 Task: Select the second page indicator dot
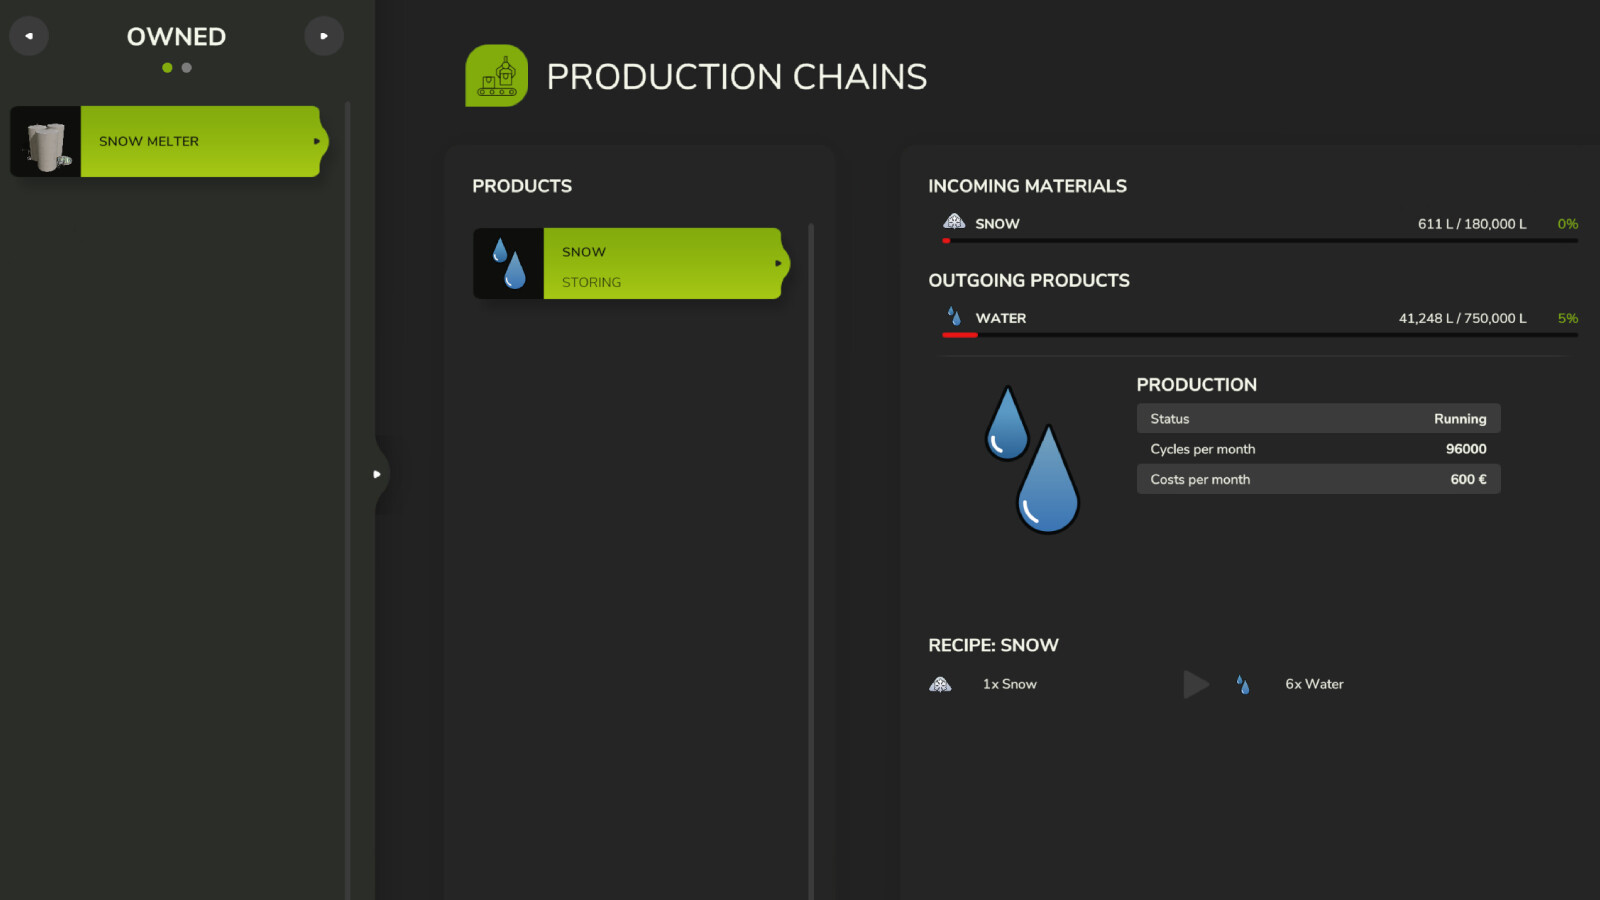[187, 68]
